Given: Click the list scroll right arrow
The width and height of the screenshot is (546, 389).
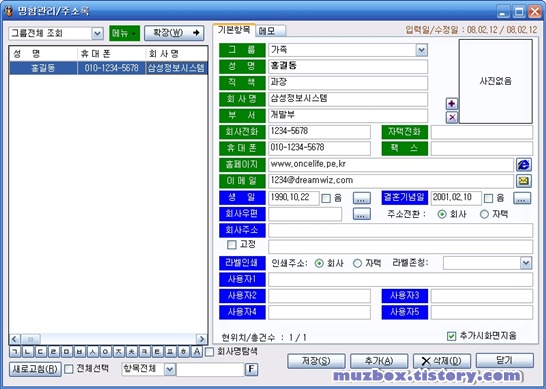Looking at the screenshot, I should 201,339.
